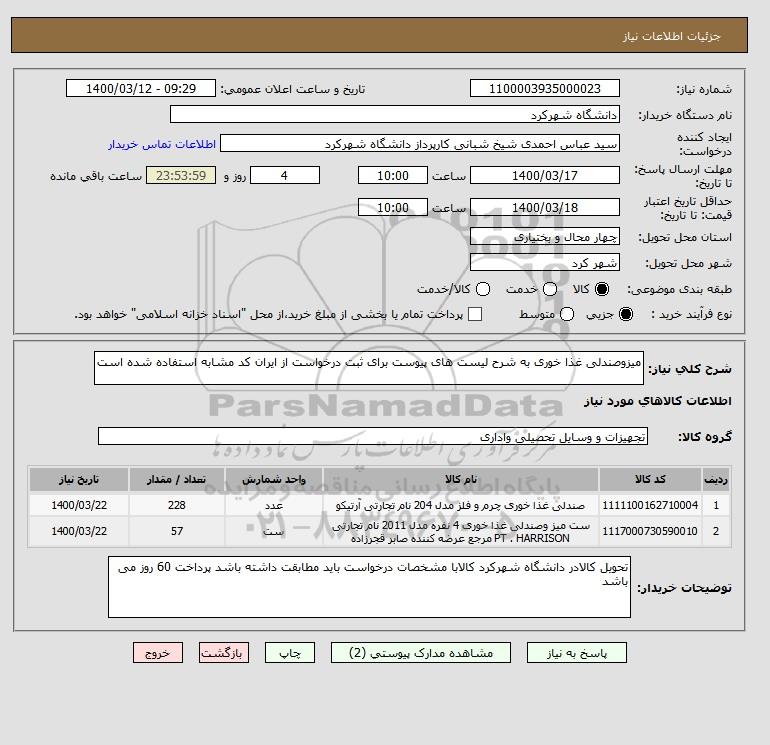Click the چاپ print button
Viewport: 770px width, 745px height.
click(x=290, y=653)
